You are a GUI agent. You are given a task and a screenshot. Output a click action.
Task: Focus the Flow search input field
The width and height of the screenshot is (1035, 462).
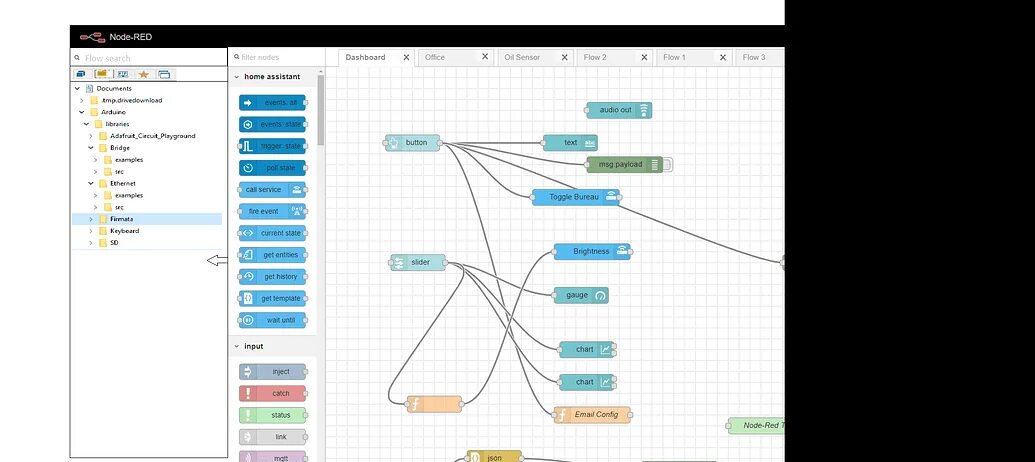149,58
